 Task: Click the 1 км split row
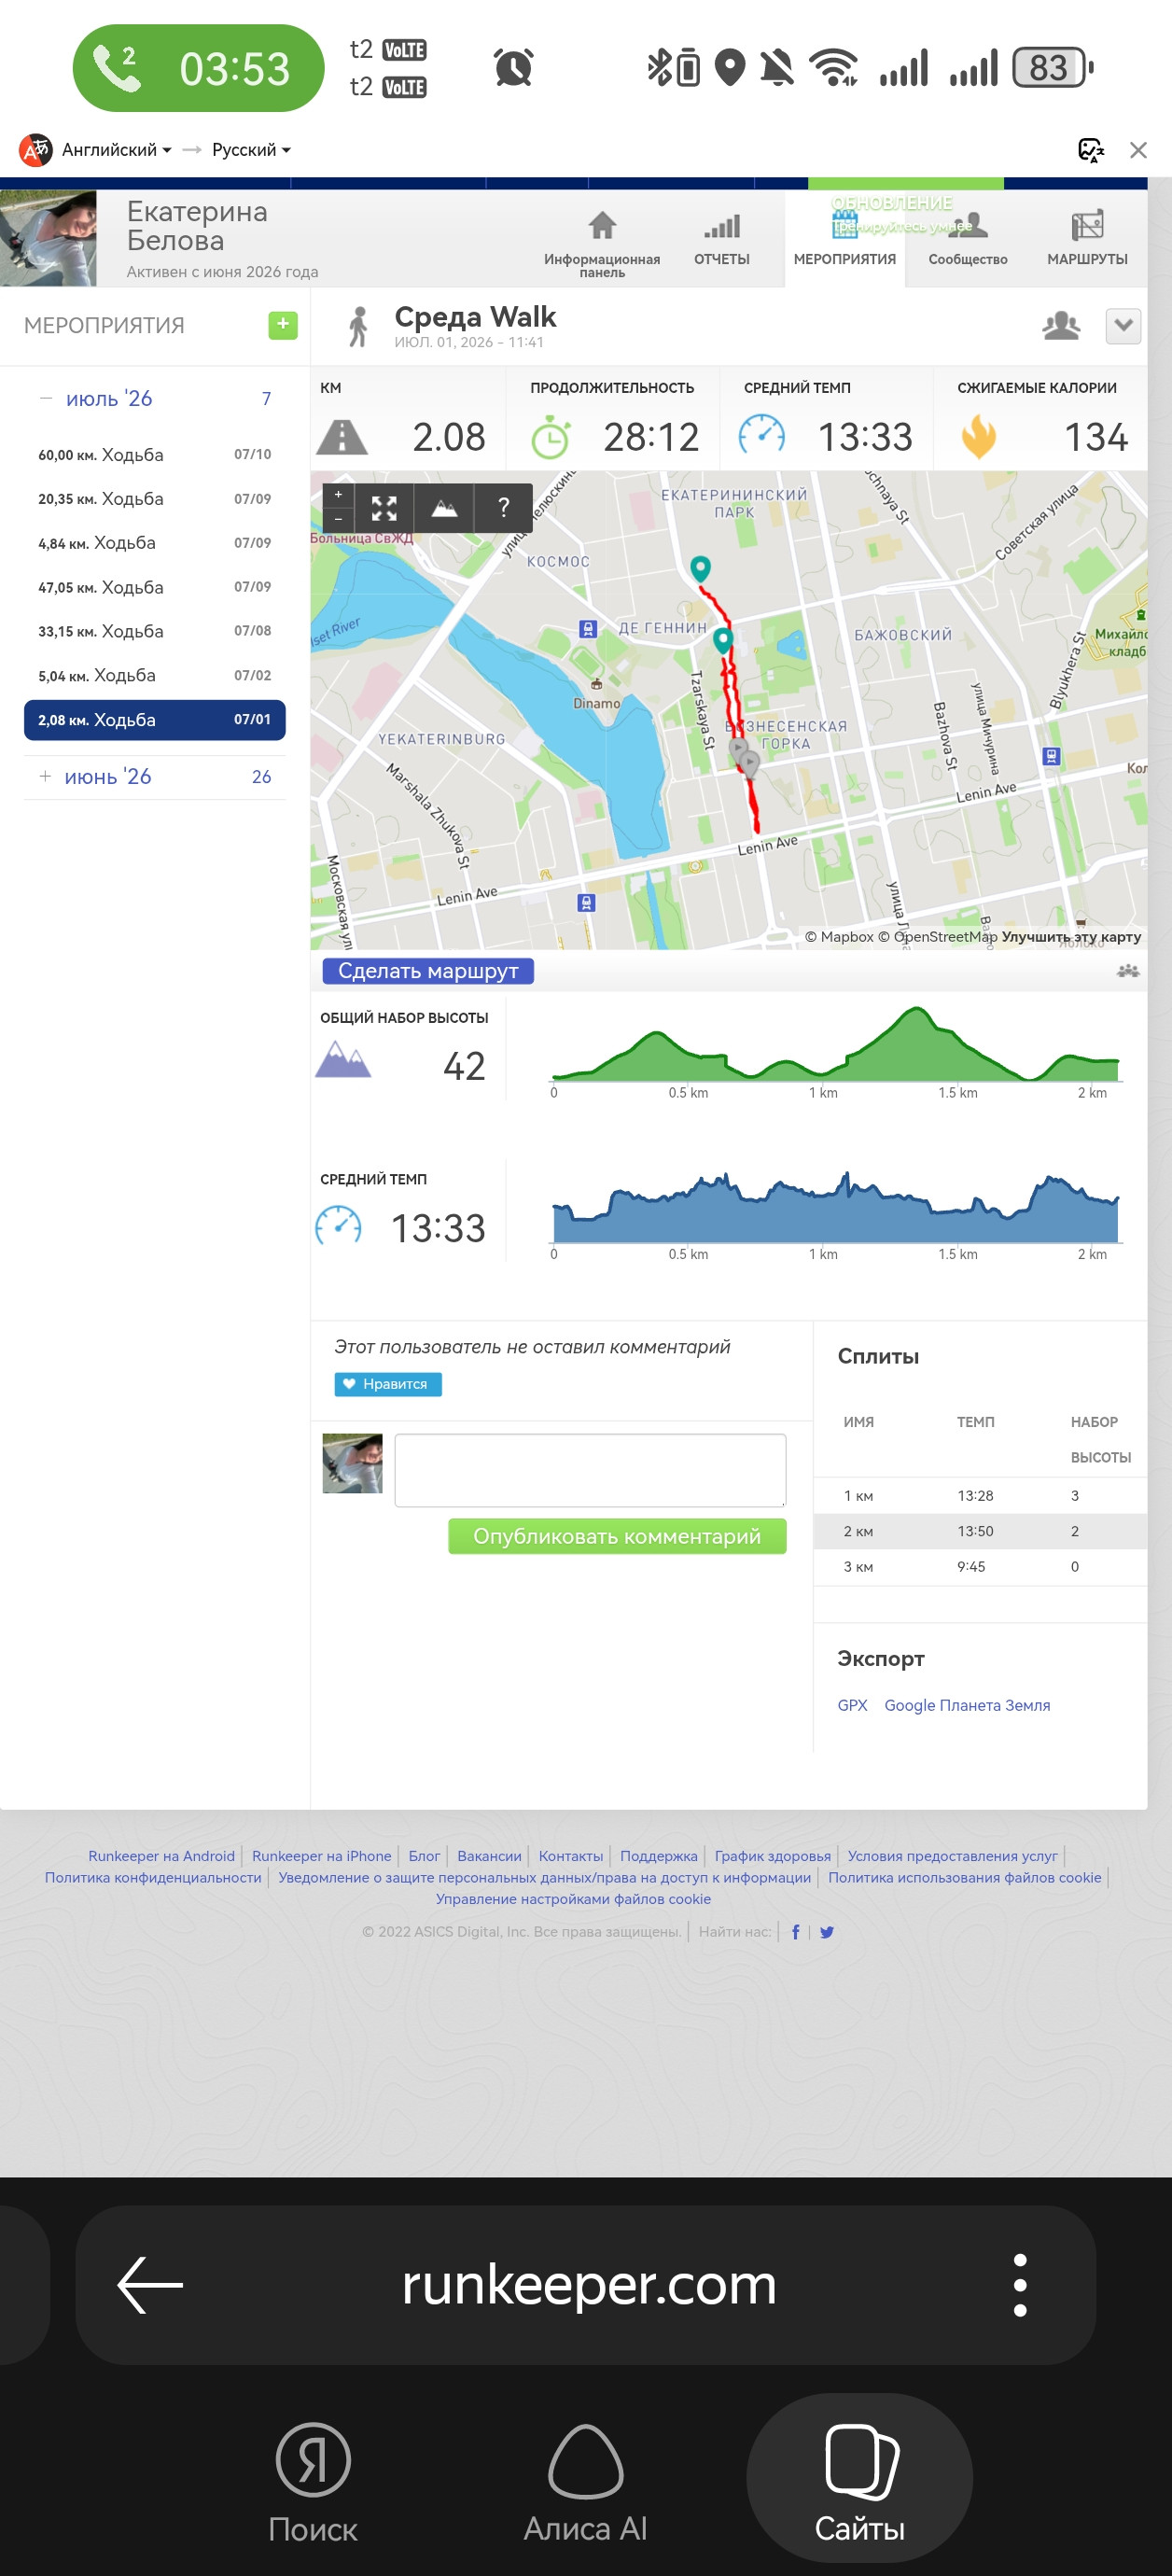click(980, 1496)
